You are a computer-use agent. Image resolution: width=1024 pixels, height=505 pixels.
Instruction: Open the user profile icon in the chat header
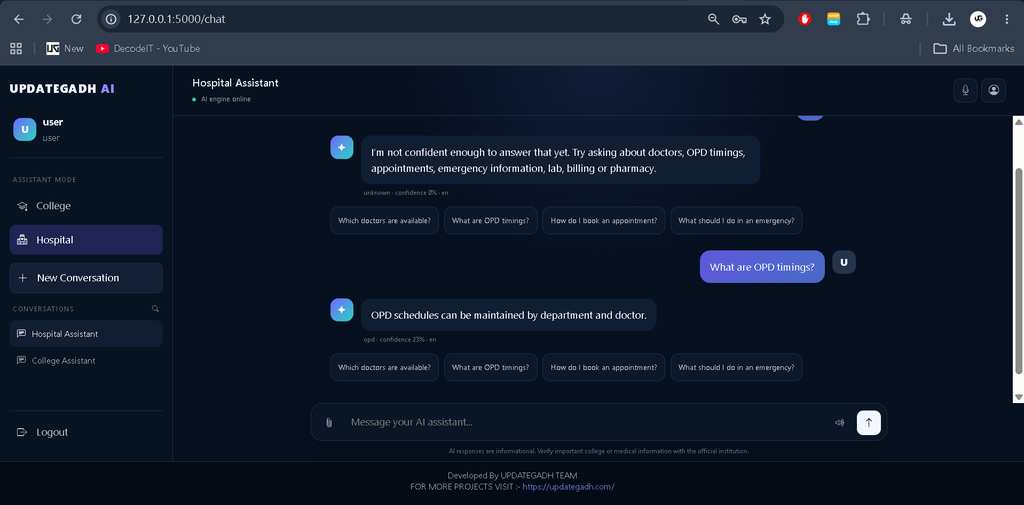click(x=993, y=90)
